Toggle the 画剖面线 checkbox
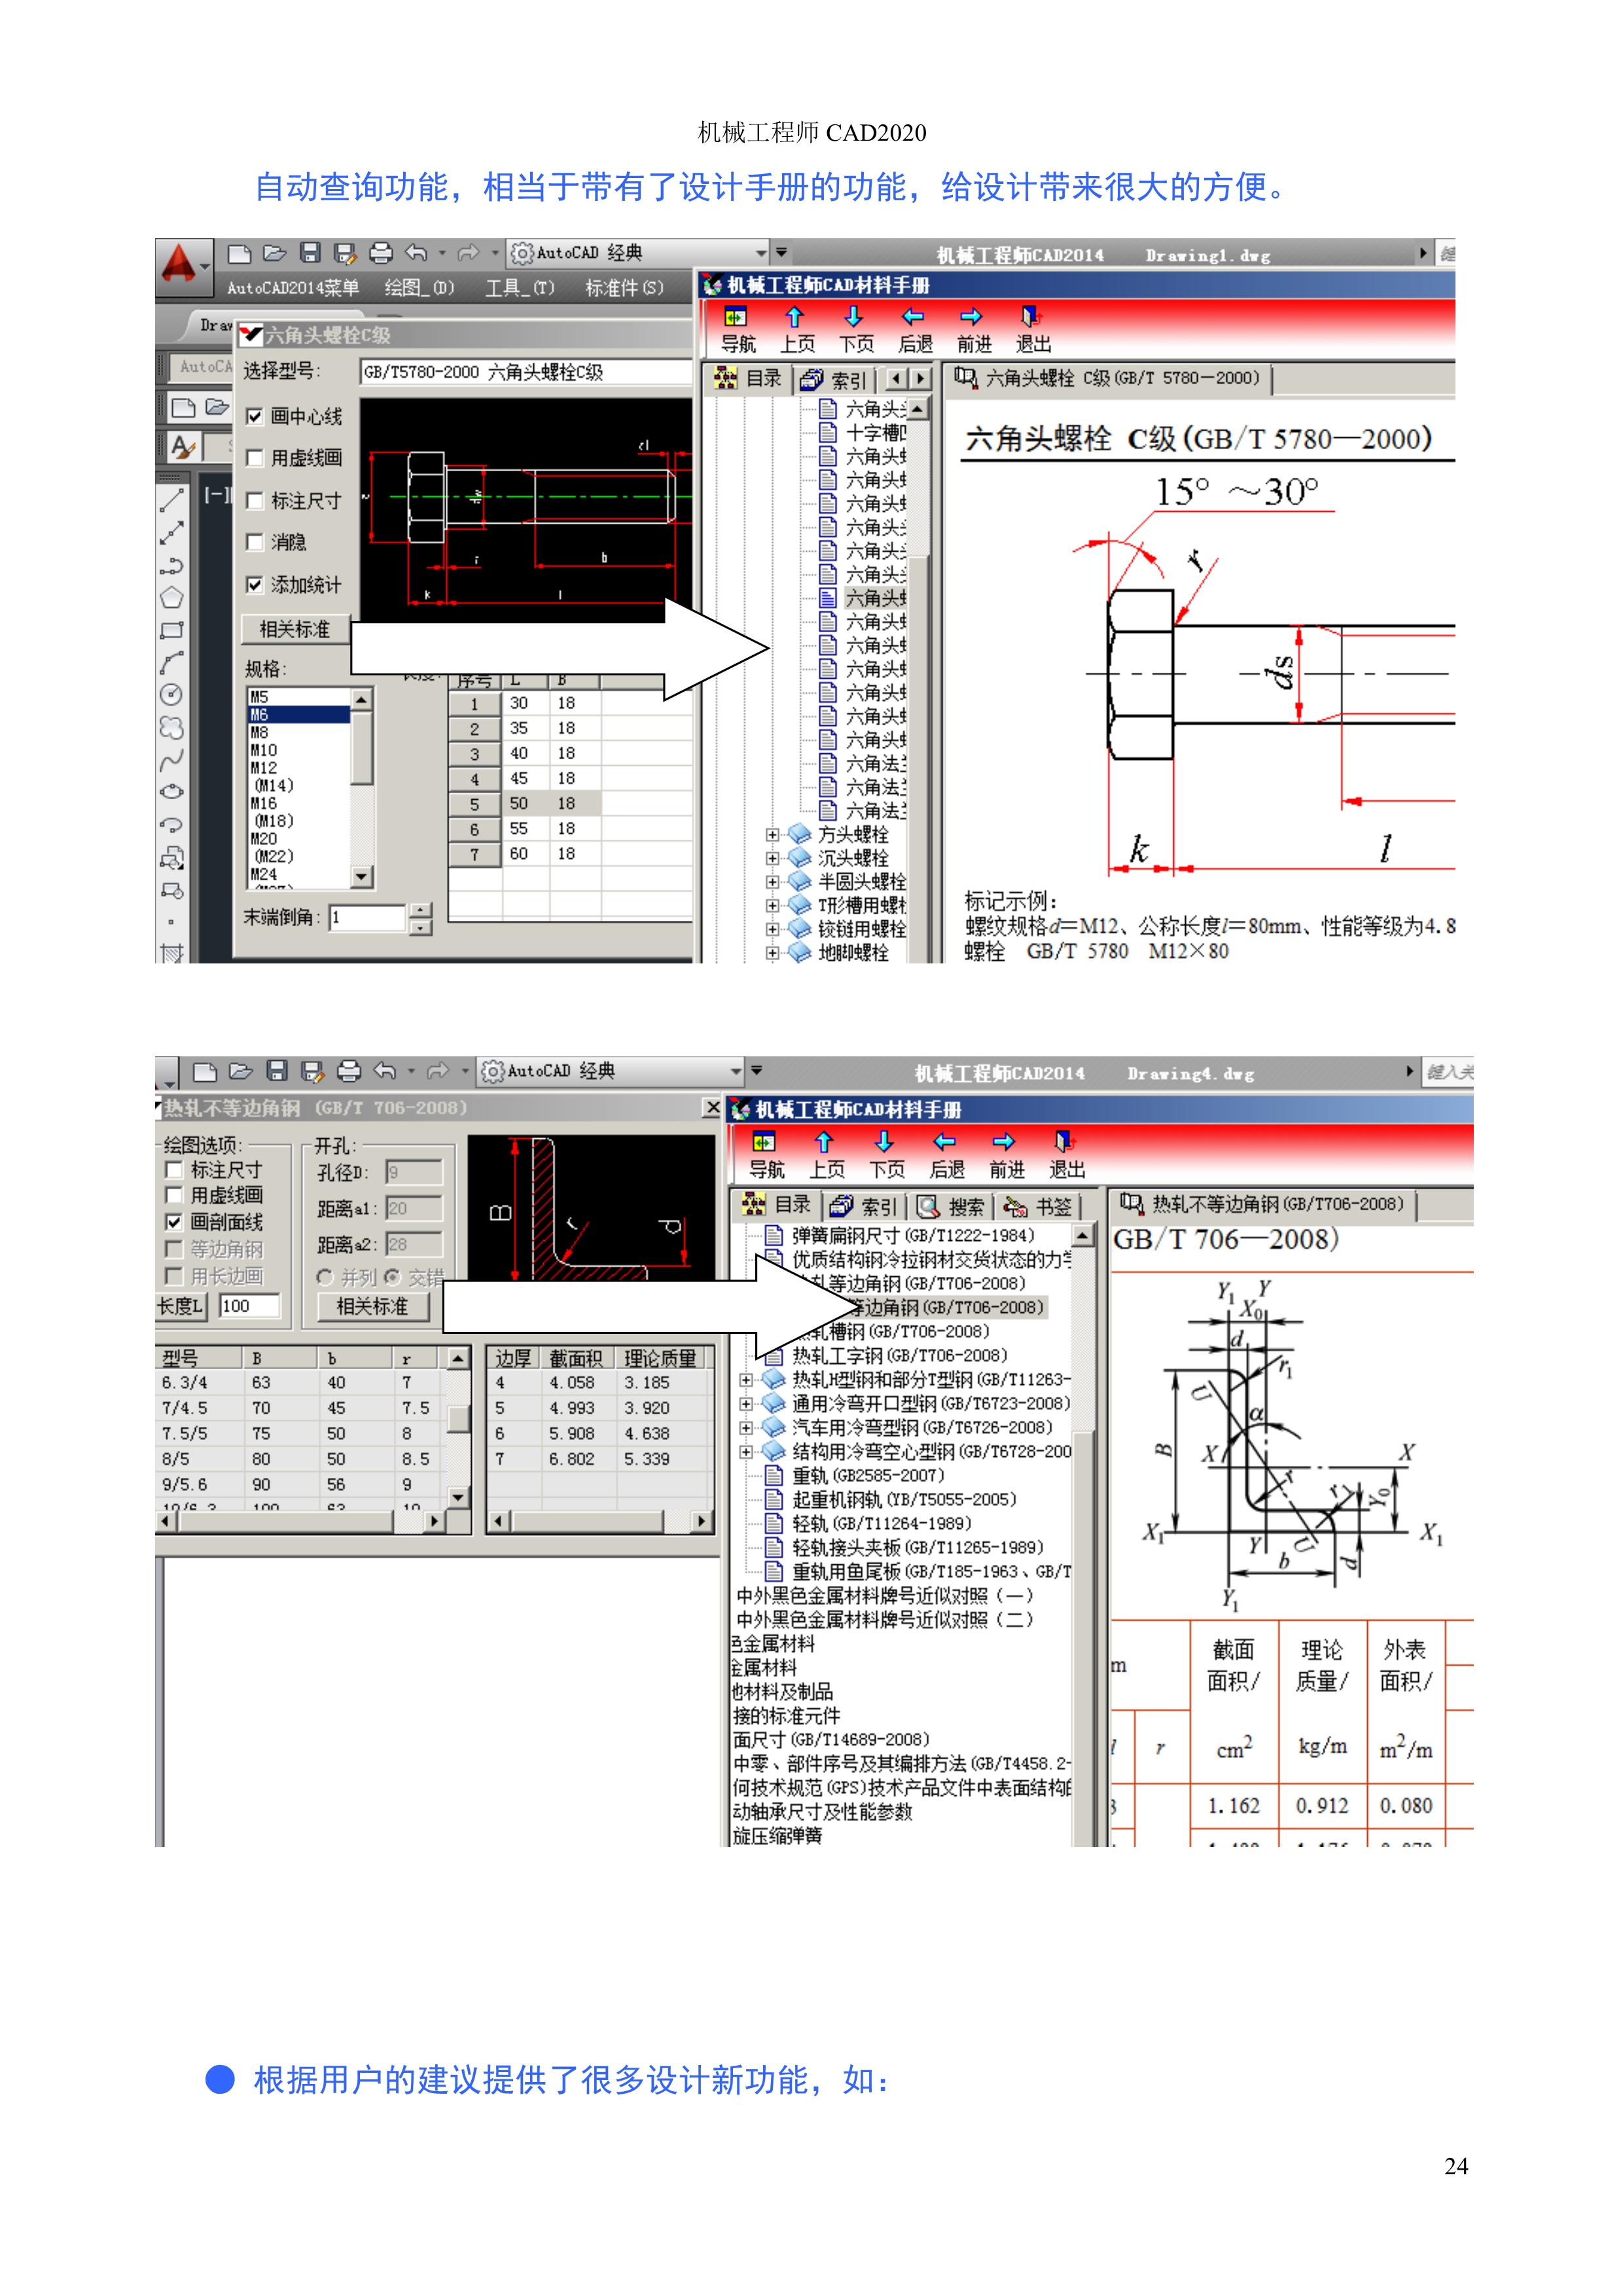Image resolution: width=1623 pixels, height=2296 pixels. (x=174, y=1222)
